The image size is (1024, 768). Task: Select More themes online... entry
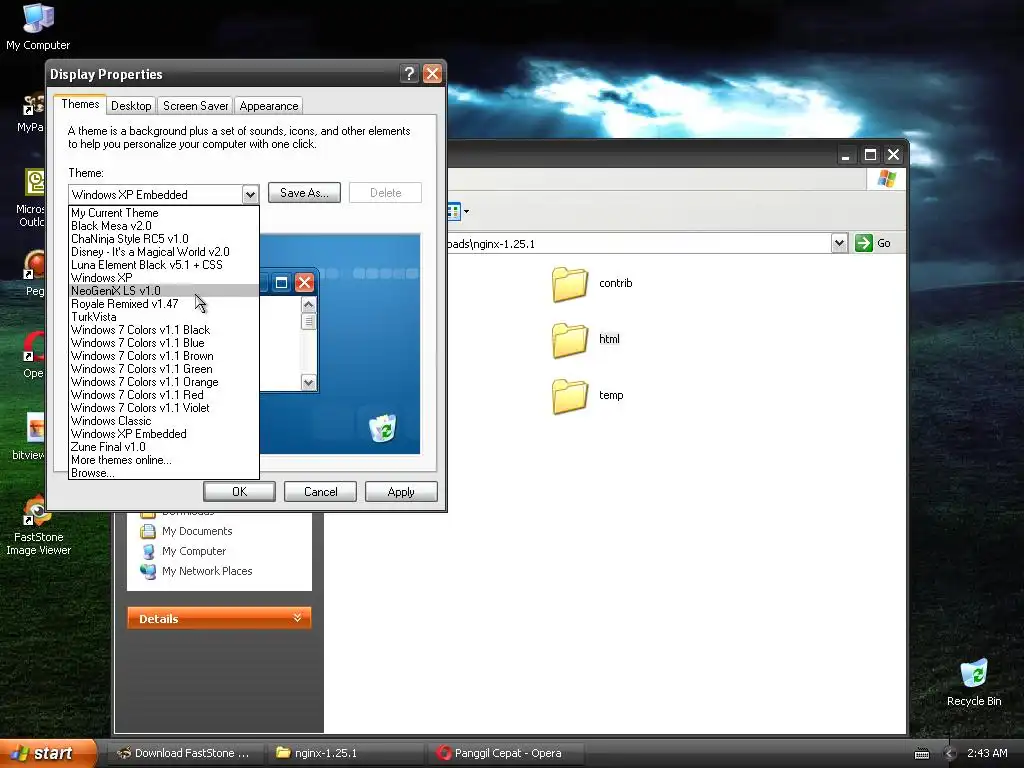(x=163, y=460)
